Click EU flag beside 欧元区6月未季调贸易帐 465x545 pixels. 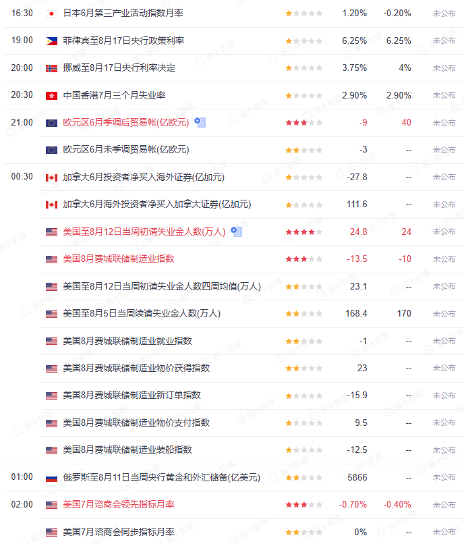pyautogui.click(x=51, y=150)
